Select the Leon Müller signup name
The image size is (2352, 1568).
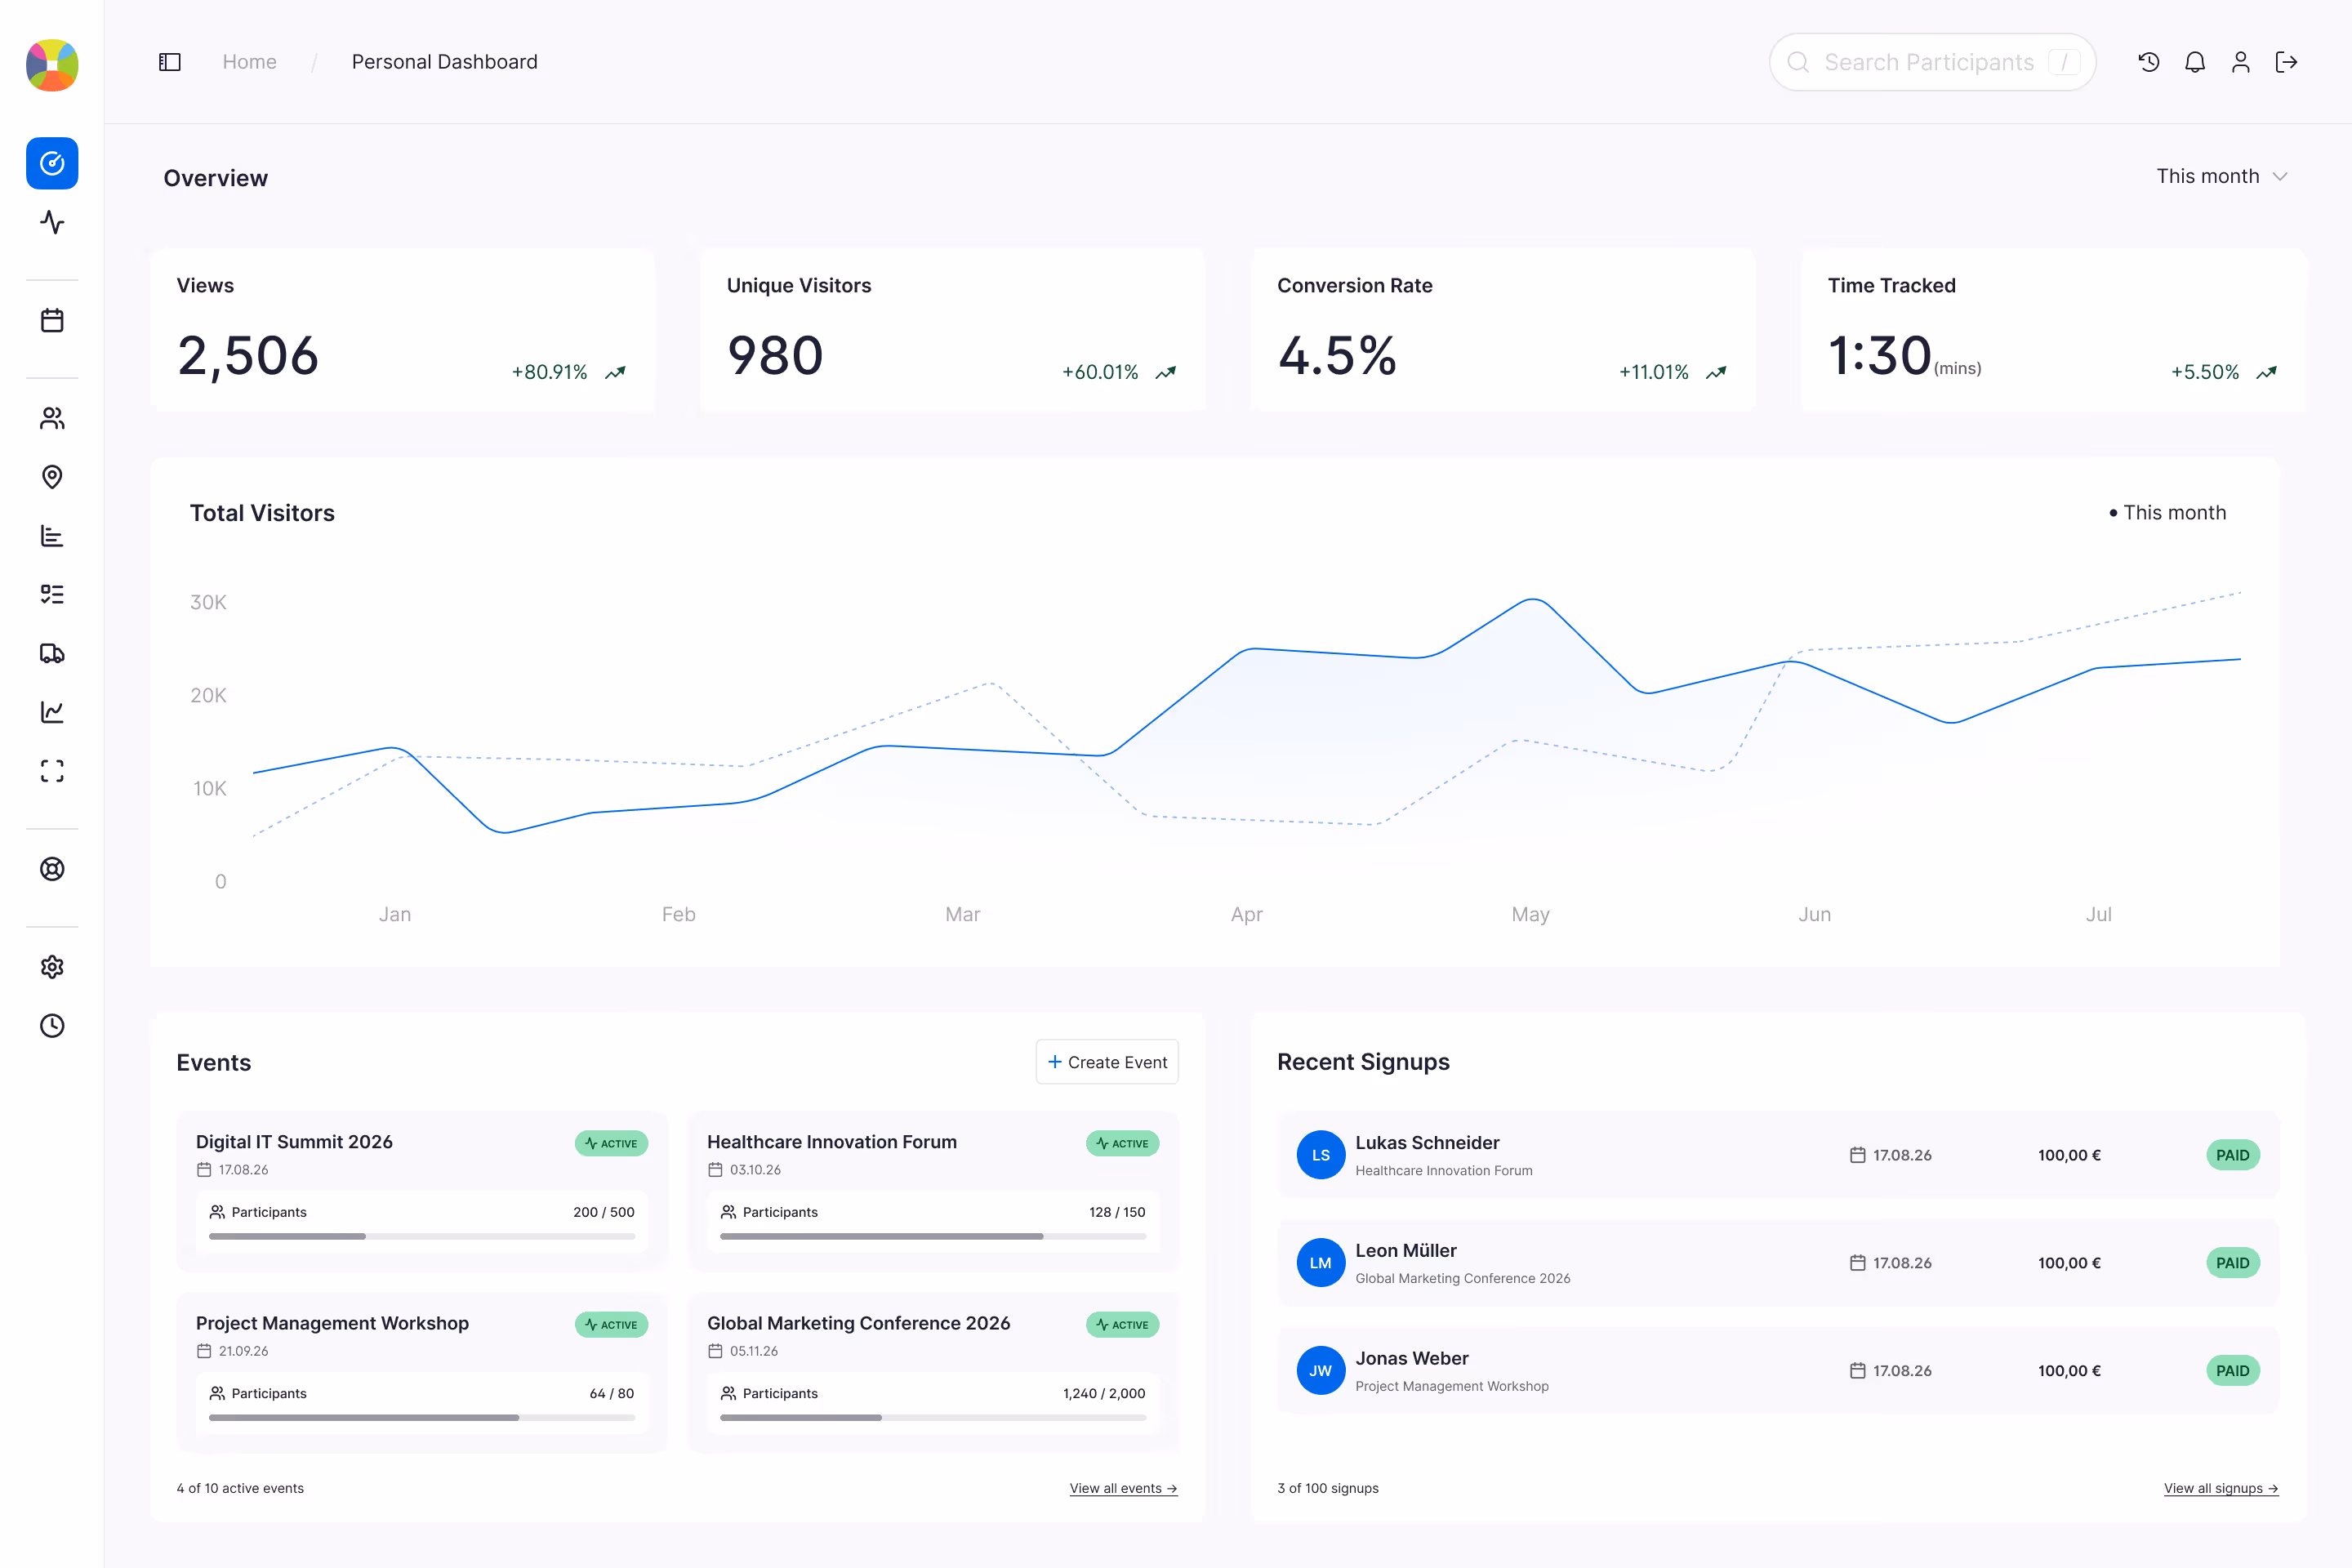[x=1406, y=1251]
